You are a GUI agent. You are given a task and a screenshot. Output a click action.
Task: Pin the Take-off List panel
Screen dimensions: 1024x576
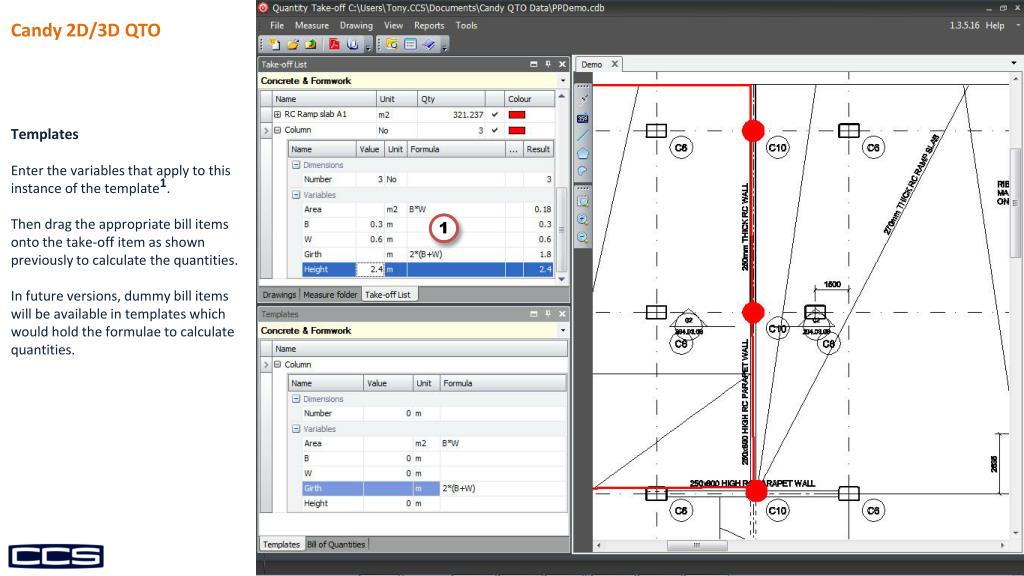(x=548, y=64)
